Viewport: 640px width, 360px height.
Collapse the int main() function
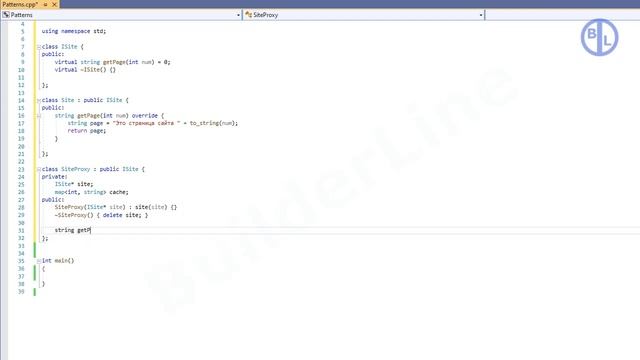point(39,261)
